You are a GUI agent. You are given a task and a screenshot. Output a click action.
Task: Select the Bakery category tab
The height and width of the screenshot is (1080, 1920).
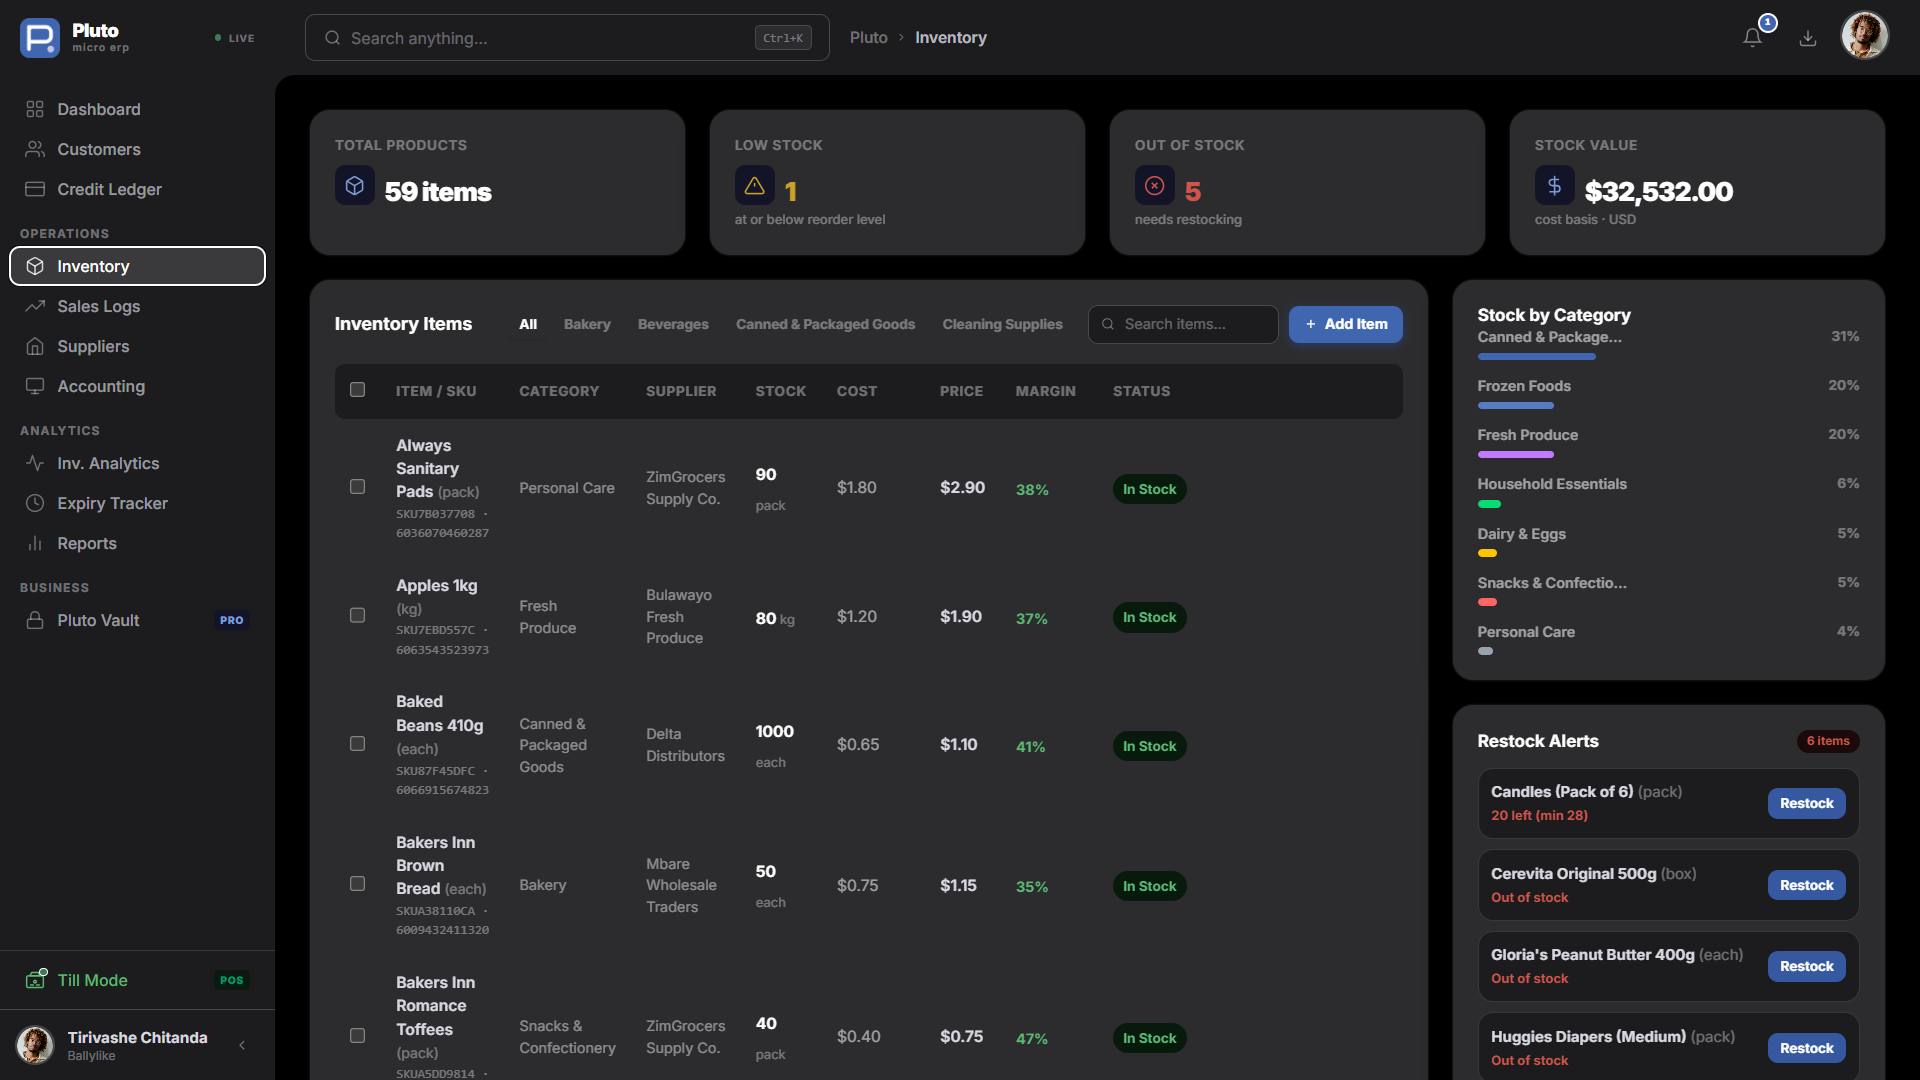[x=587, y=324]
